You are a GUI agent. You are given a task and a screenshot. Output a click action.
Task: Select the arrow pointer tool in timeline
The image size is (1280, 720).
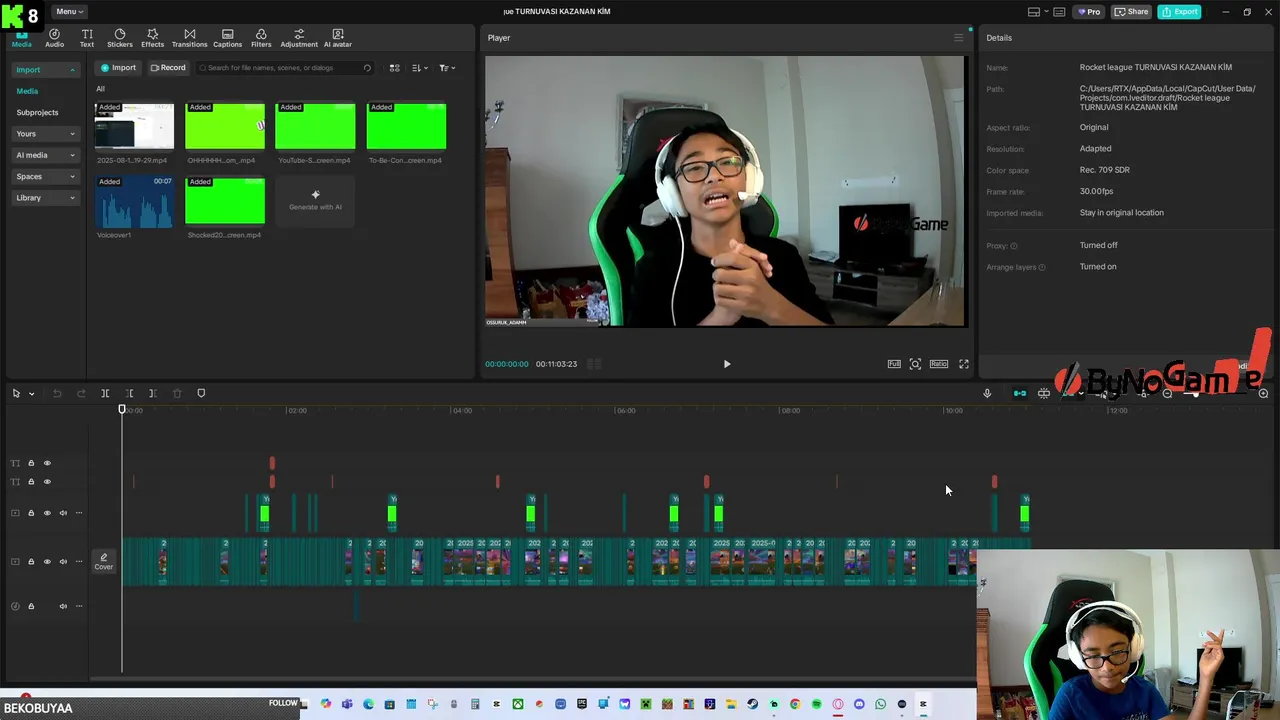click(x=16, y=393)
